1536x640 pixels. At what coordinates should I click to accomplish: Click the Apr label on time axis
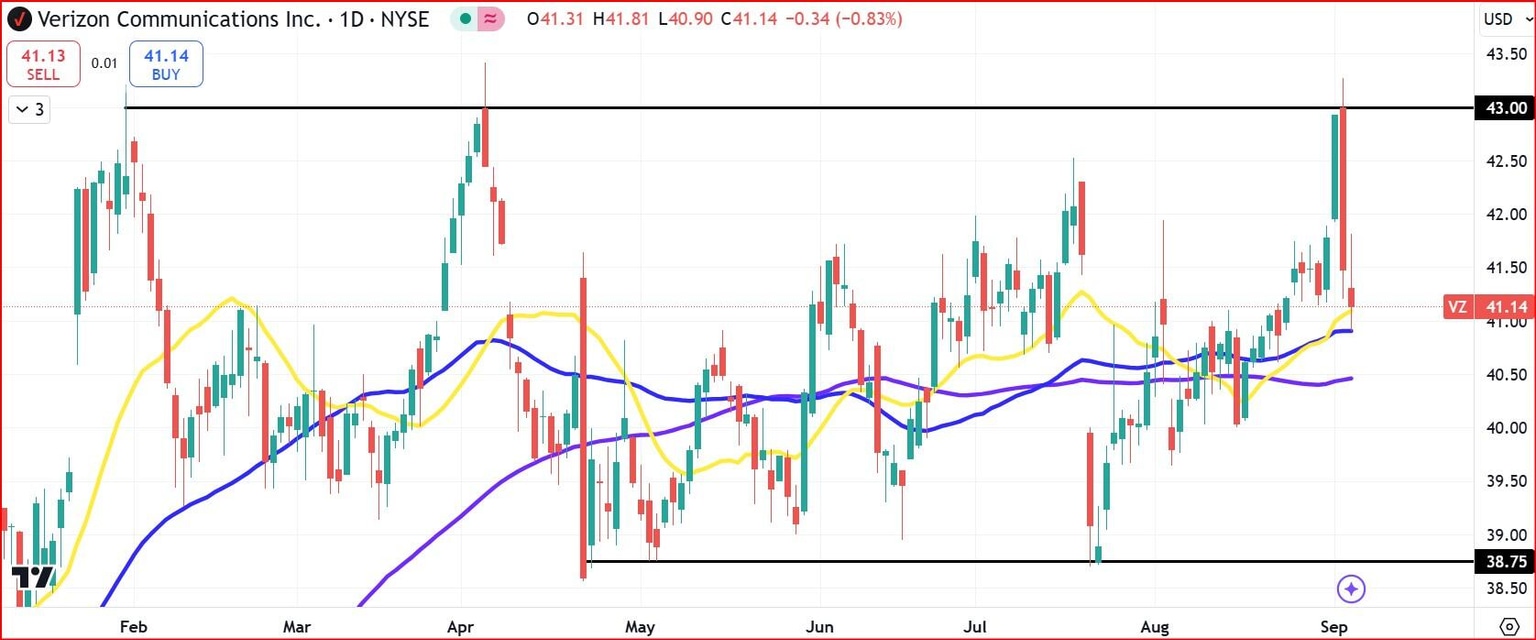click(x=460, y=627)
